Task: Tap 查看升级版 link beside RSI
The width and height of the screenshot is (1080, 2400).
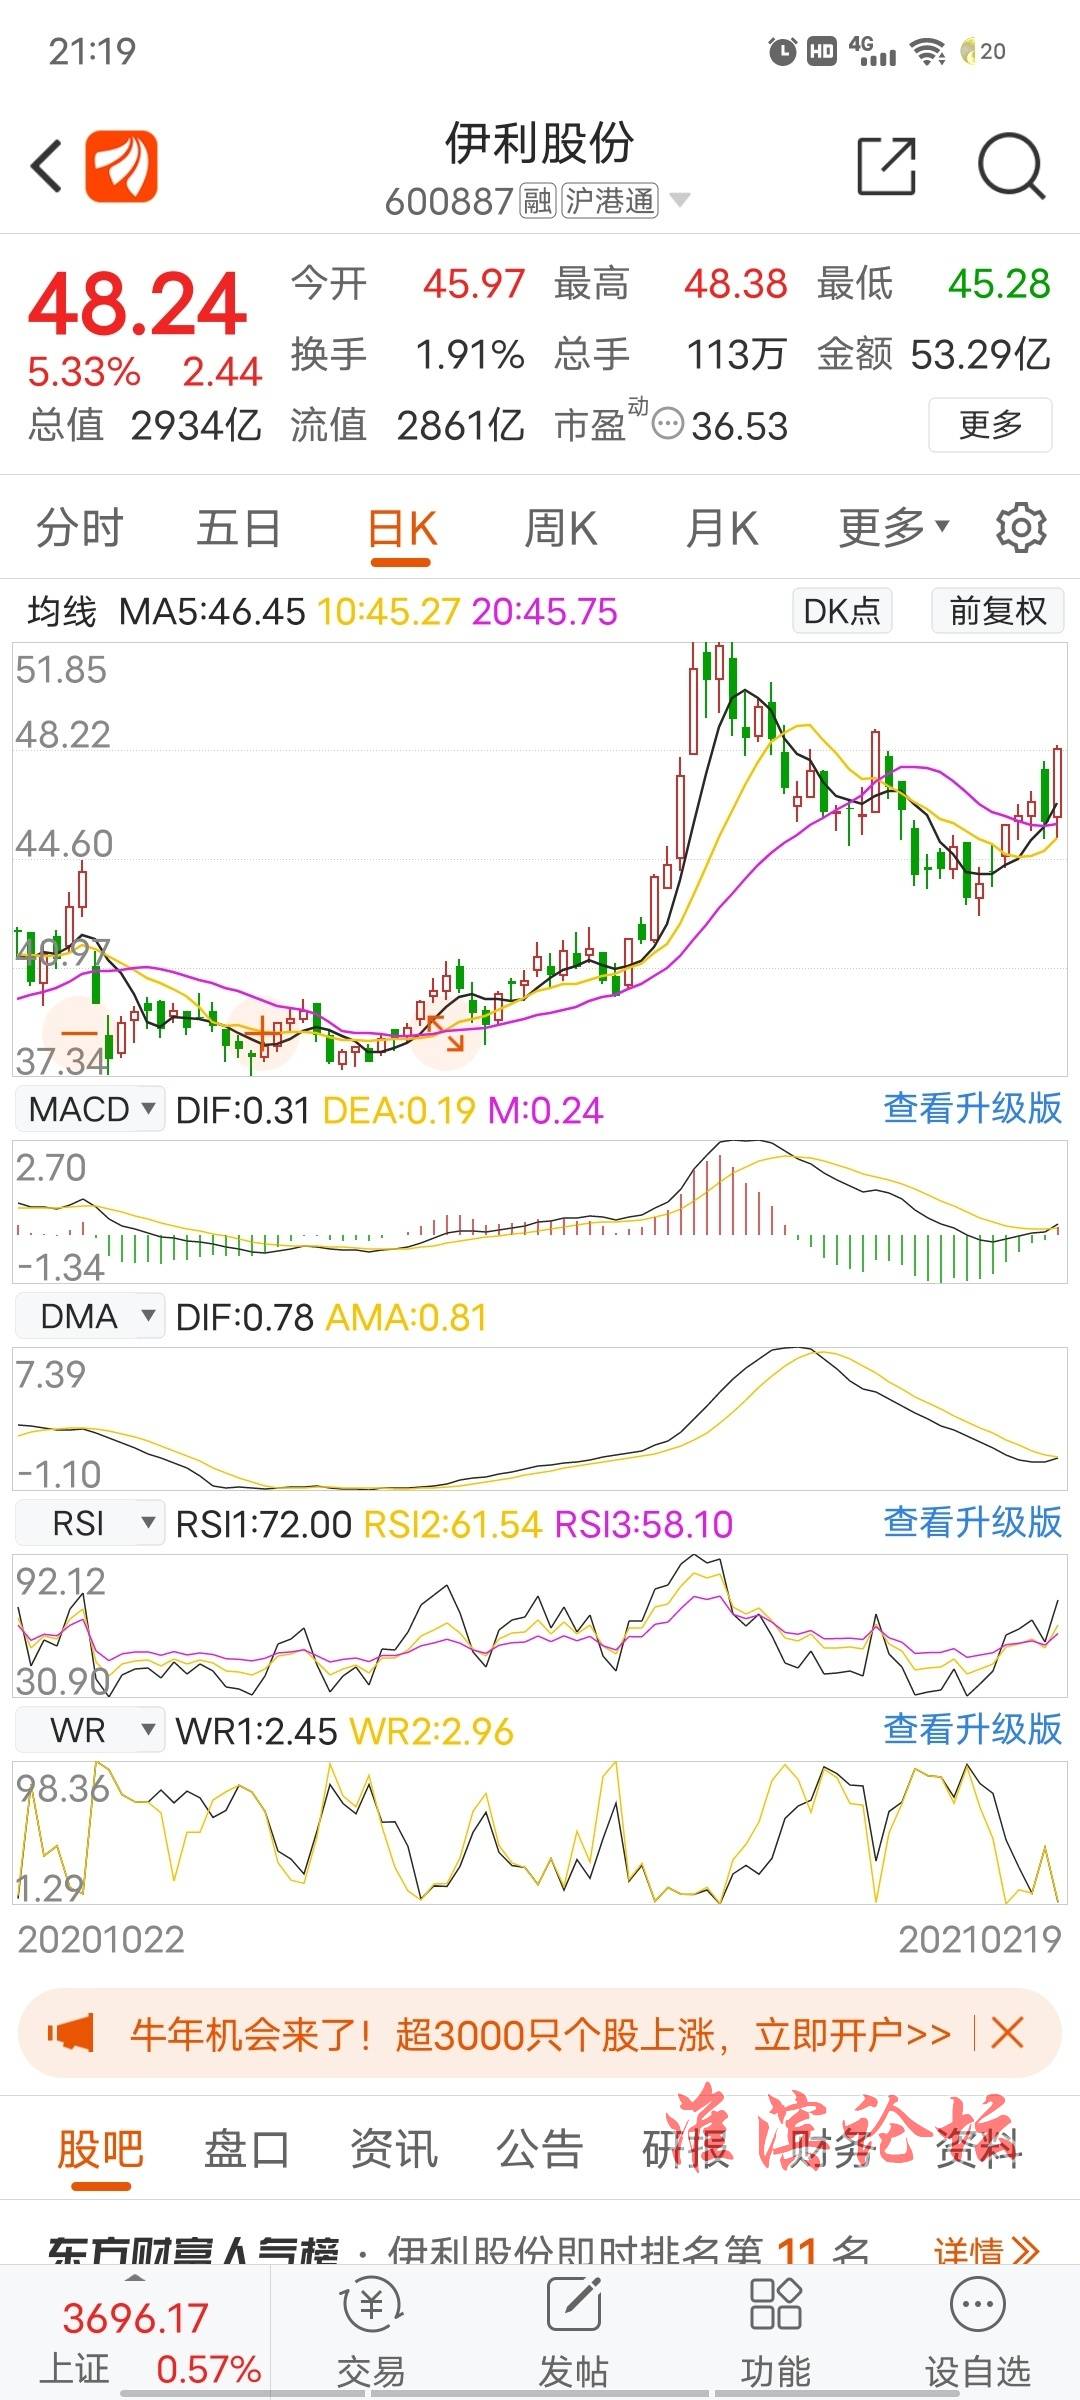Action: 972,1522
